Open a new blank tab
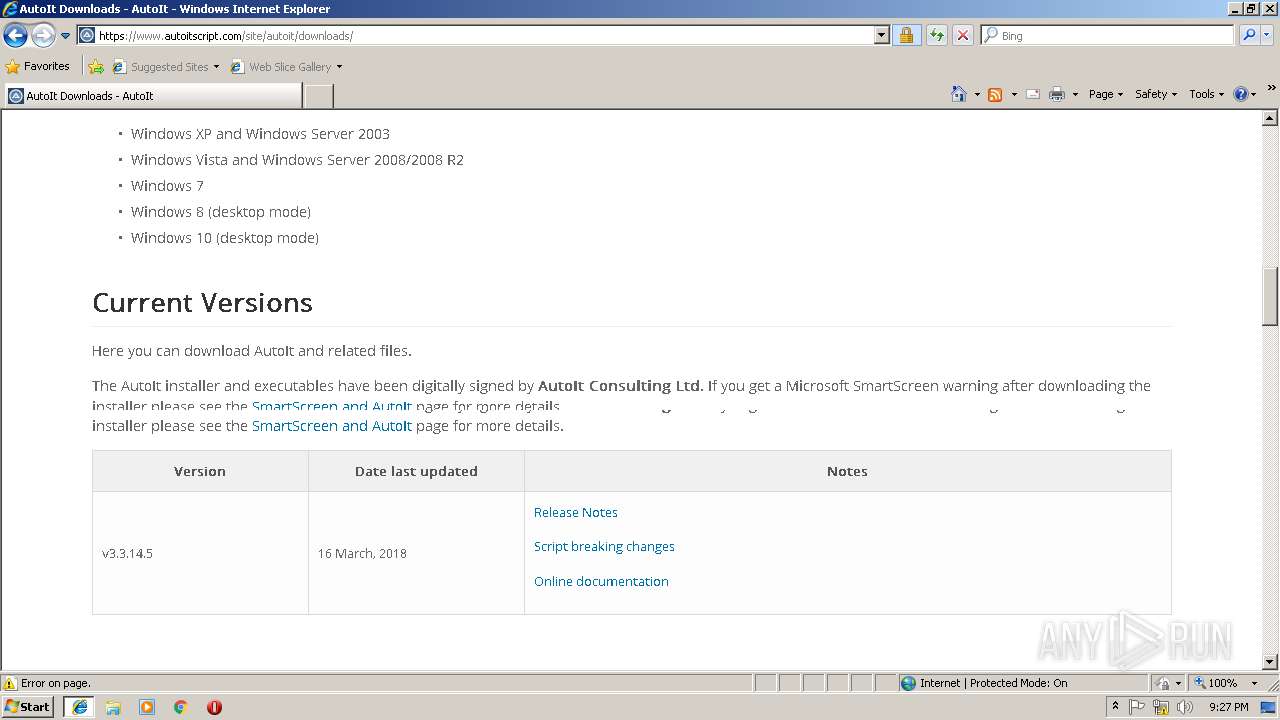The image size is (1280, 720). [x=318, y=96]
